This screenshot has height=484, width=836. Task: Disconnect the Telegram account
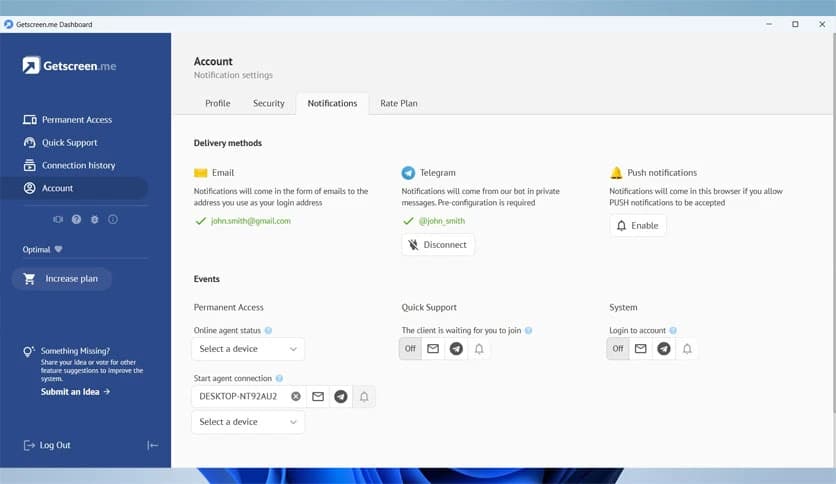click(x=438, y=245)
